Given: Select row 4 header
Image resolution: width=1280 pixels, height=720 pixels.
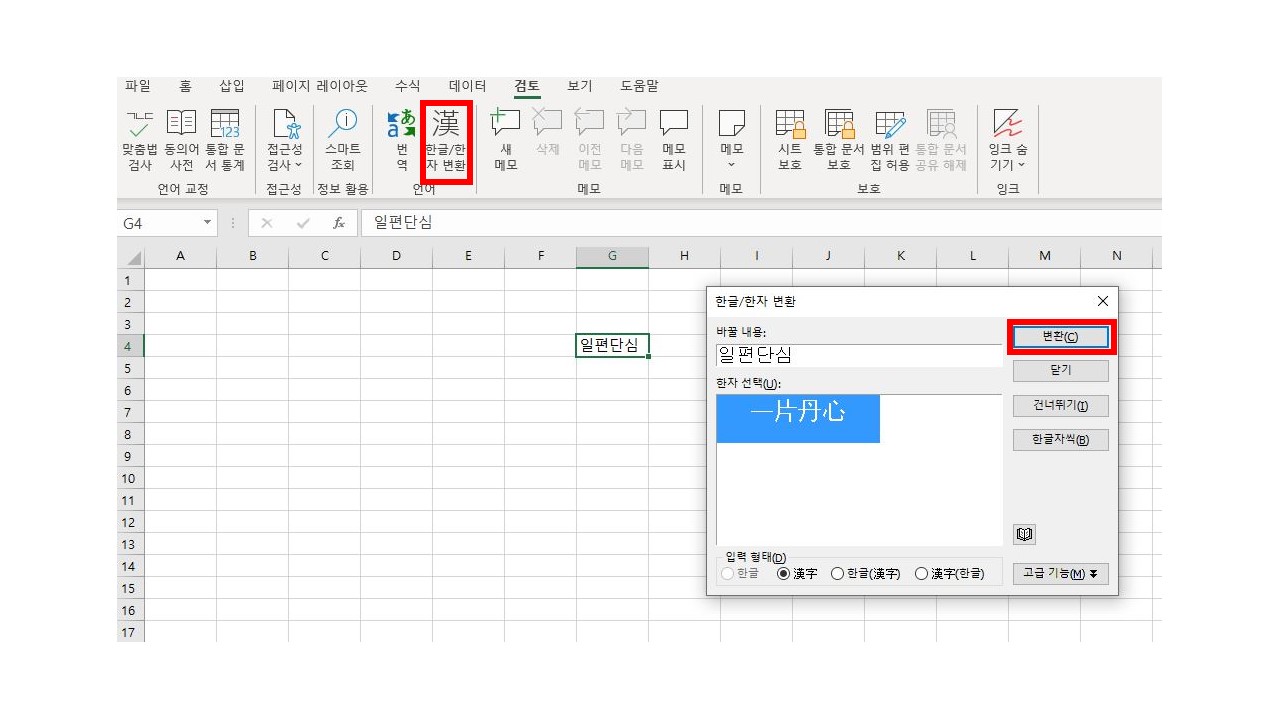Looking at the screenshot, I should (x=131, y=346).
